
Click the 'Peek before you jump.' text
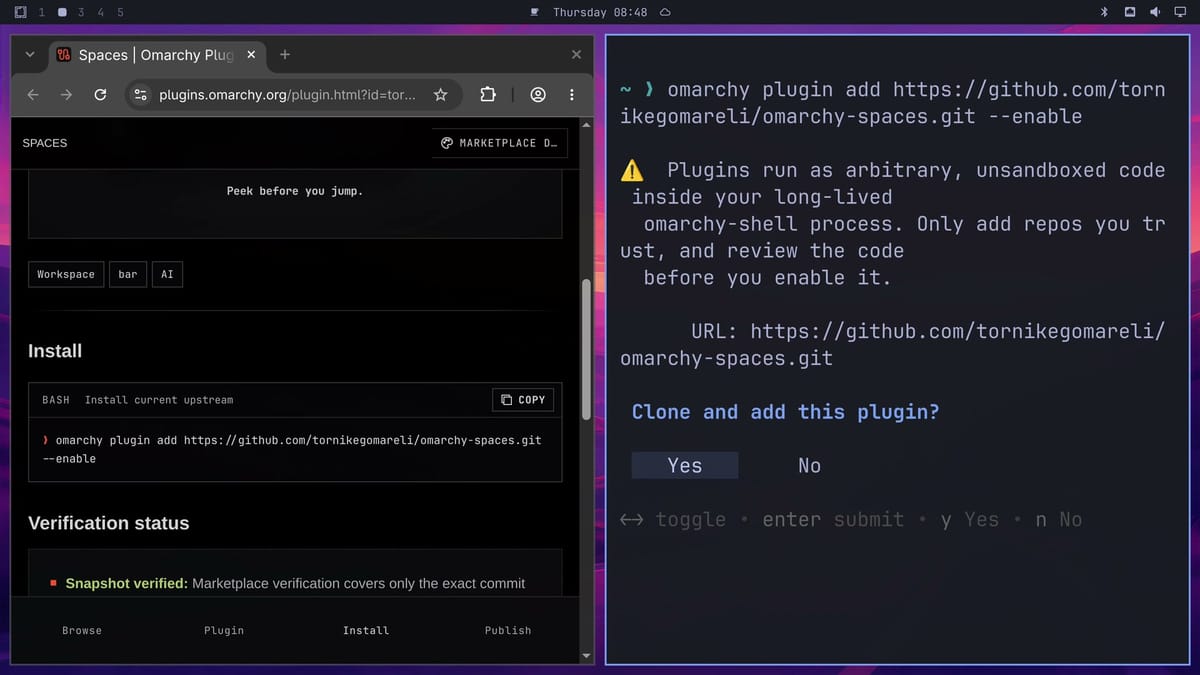coord(295,191)
